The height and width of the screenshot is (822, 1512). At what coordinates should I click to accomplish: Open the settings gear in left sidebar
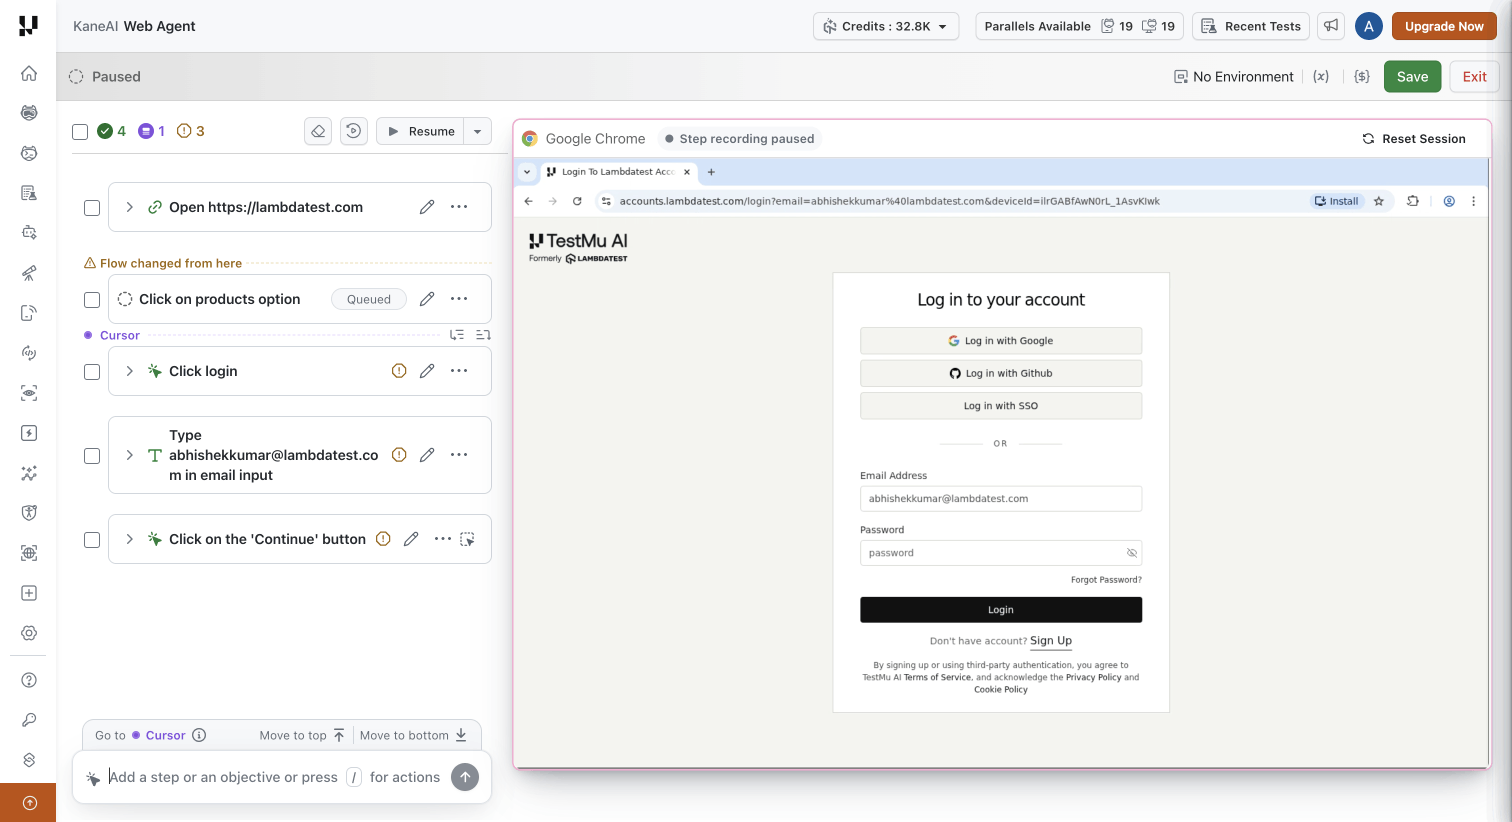pyautogui.click(x=29, y=633)
